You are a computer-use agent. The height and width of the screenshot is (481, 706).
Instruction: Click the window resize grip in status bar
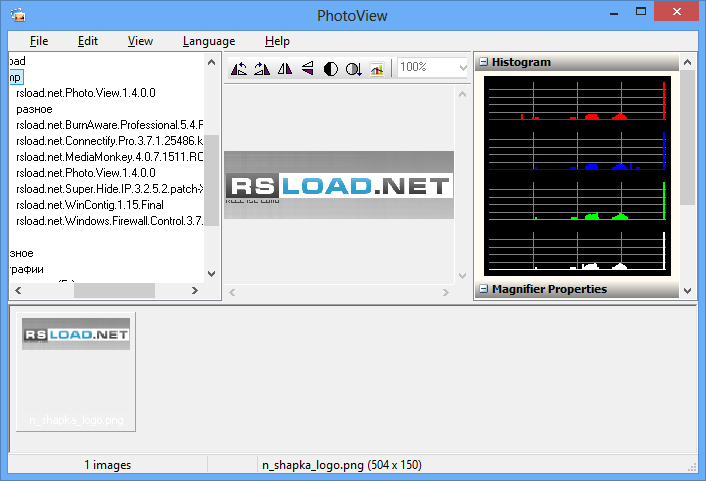tap(692, 467)
